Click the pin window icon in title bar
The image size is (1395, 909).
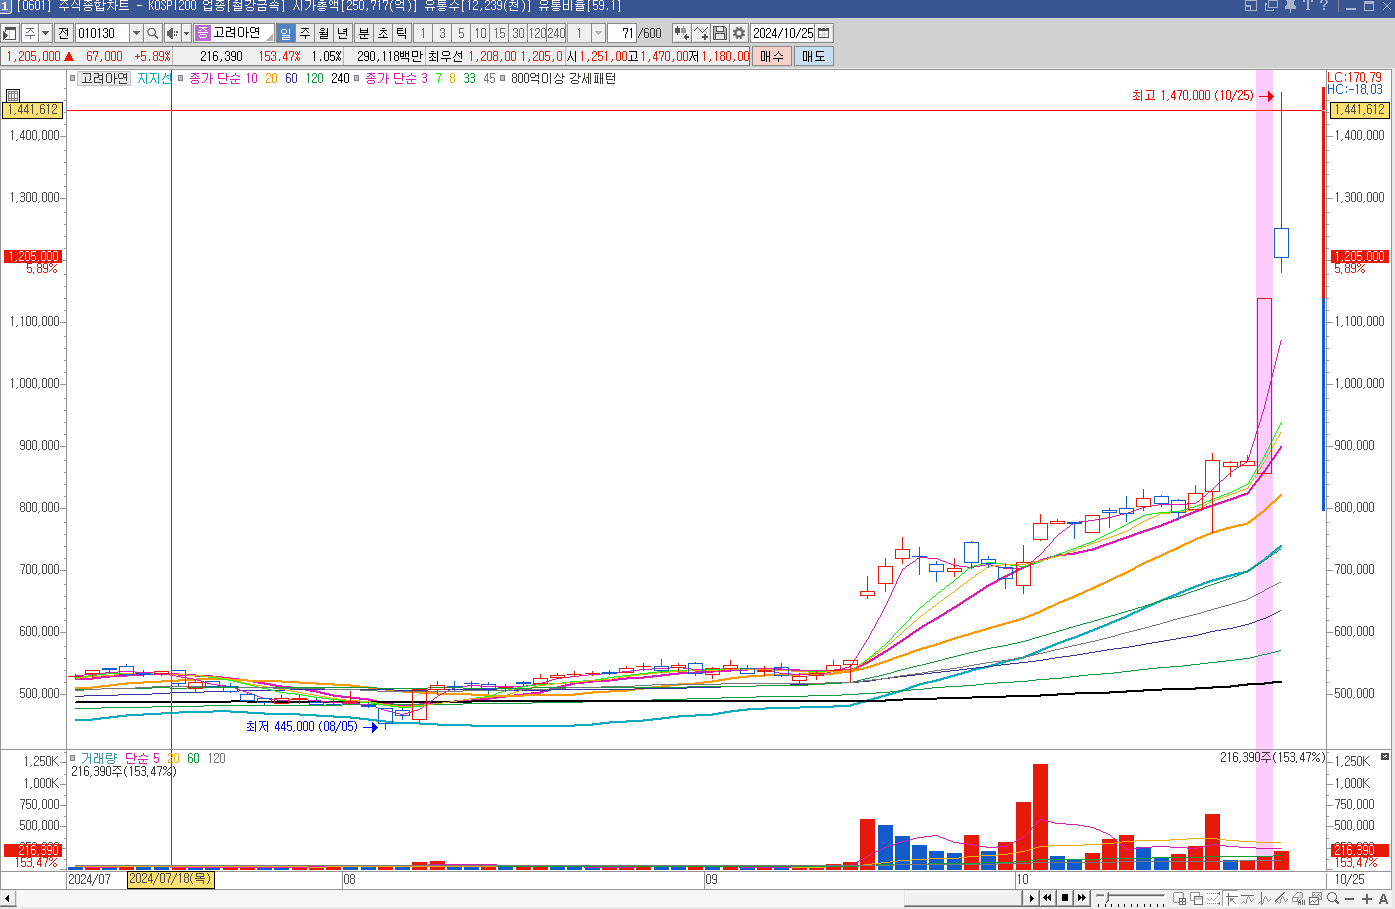[x=1290, y=6]
